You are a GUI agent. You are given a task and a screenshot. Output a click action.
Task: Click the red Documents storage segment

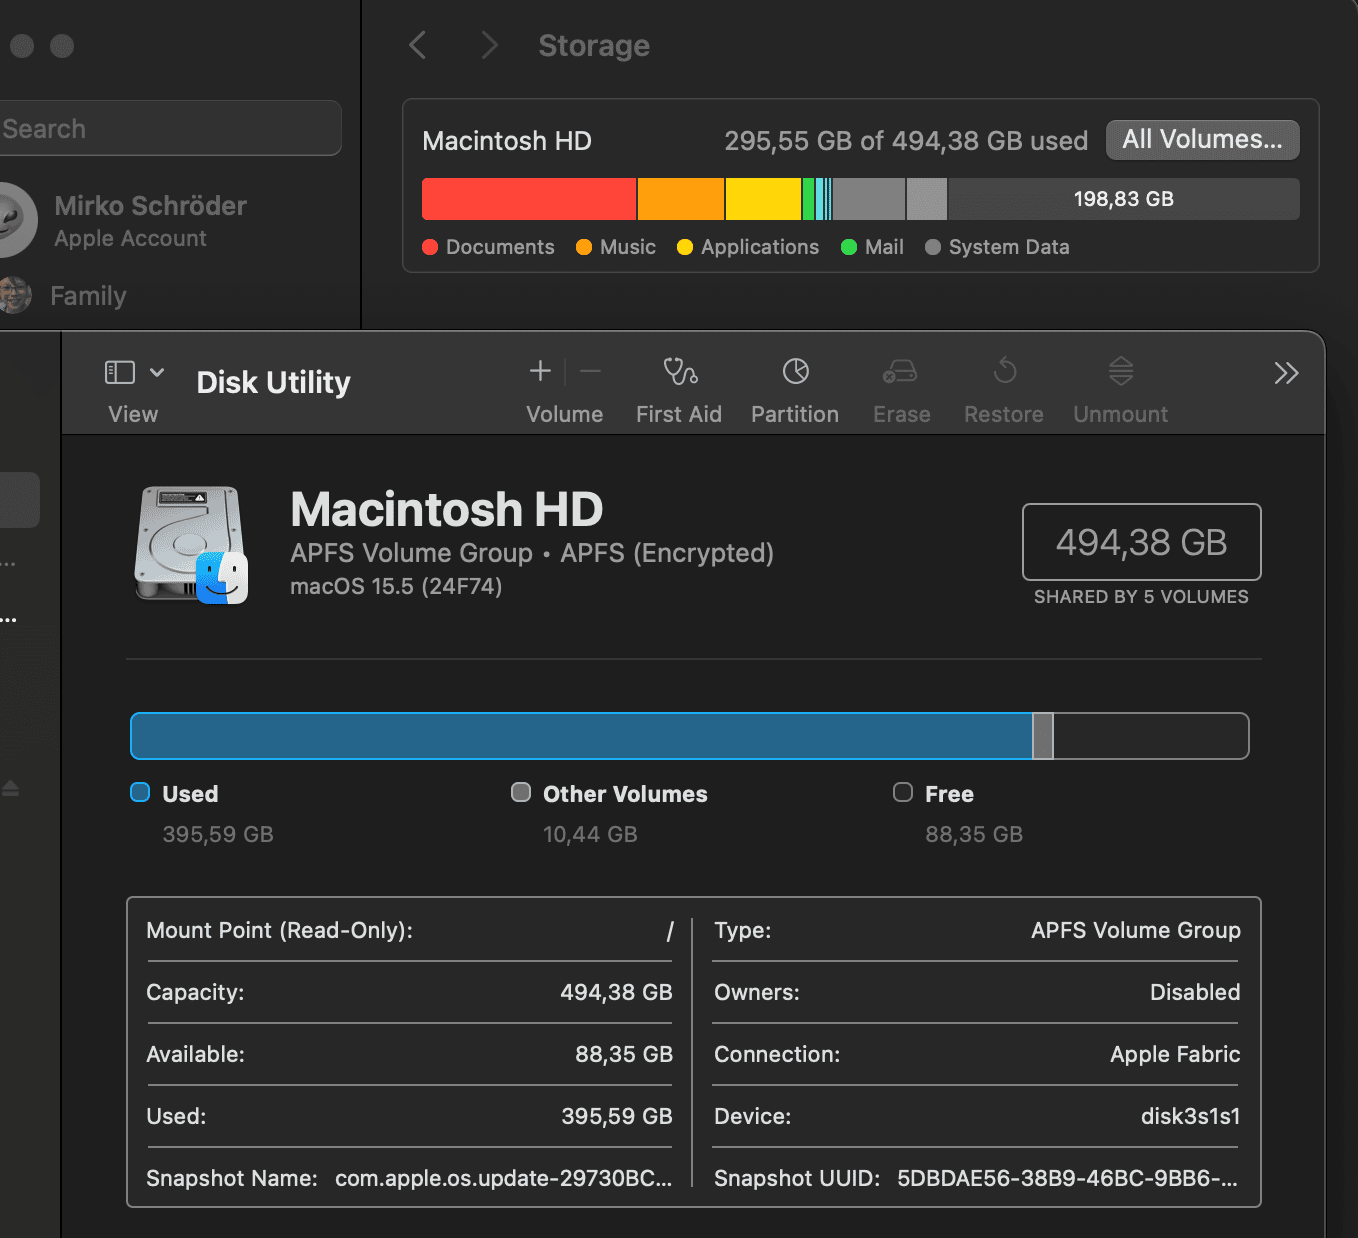[x=528, y=199]
